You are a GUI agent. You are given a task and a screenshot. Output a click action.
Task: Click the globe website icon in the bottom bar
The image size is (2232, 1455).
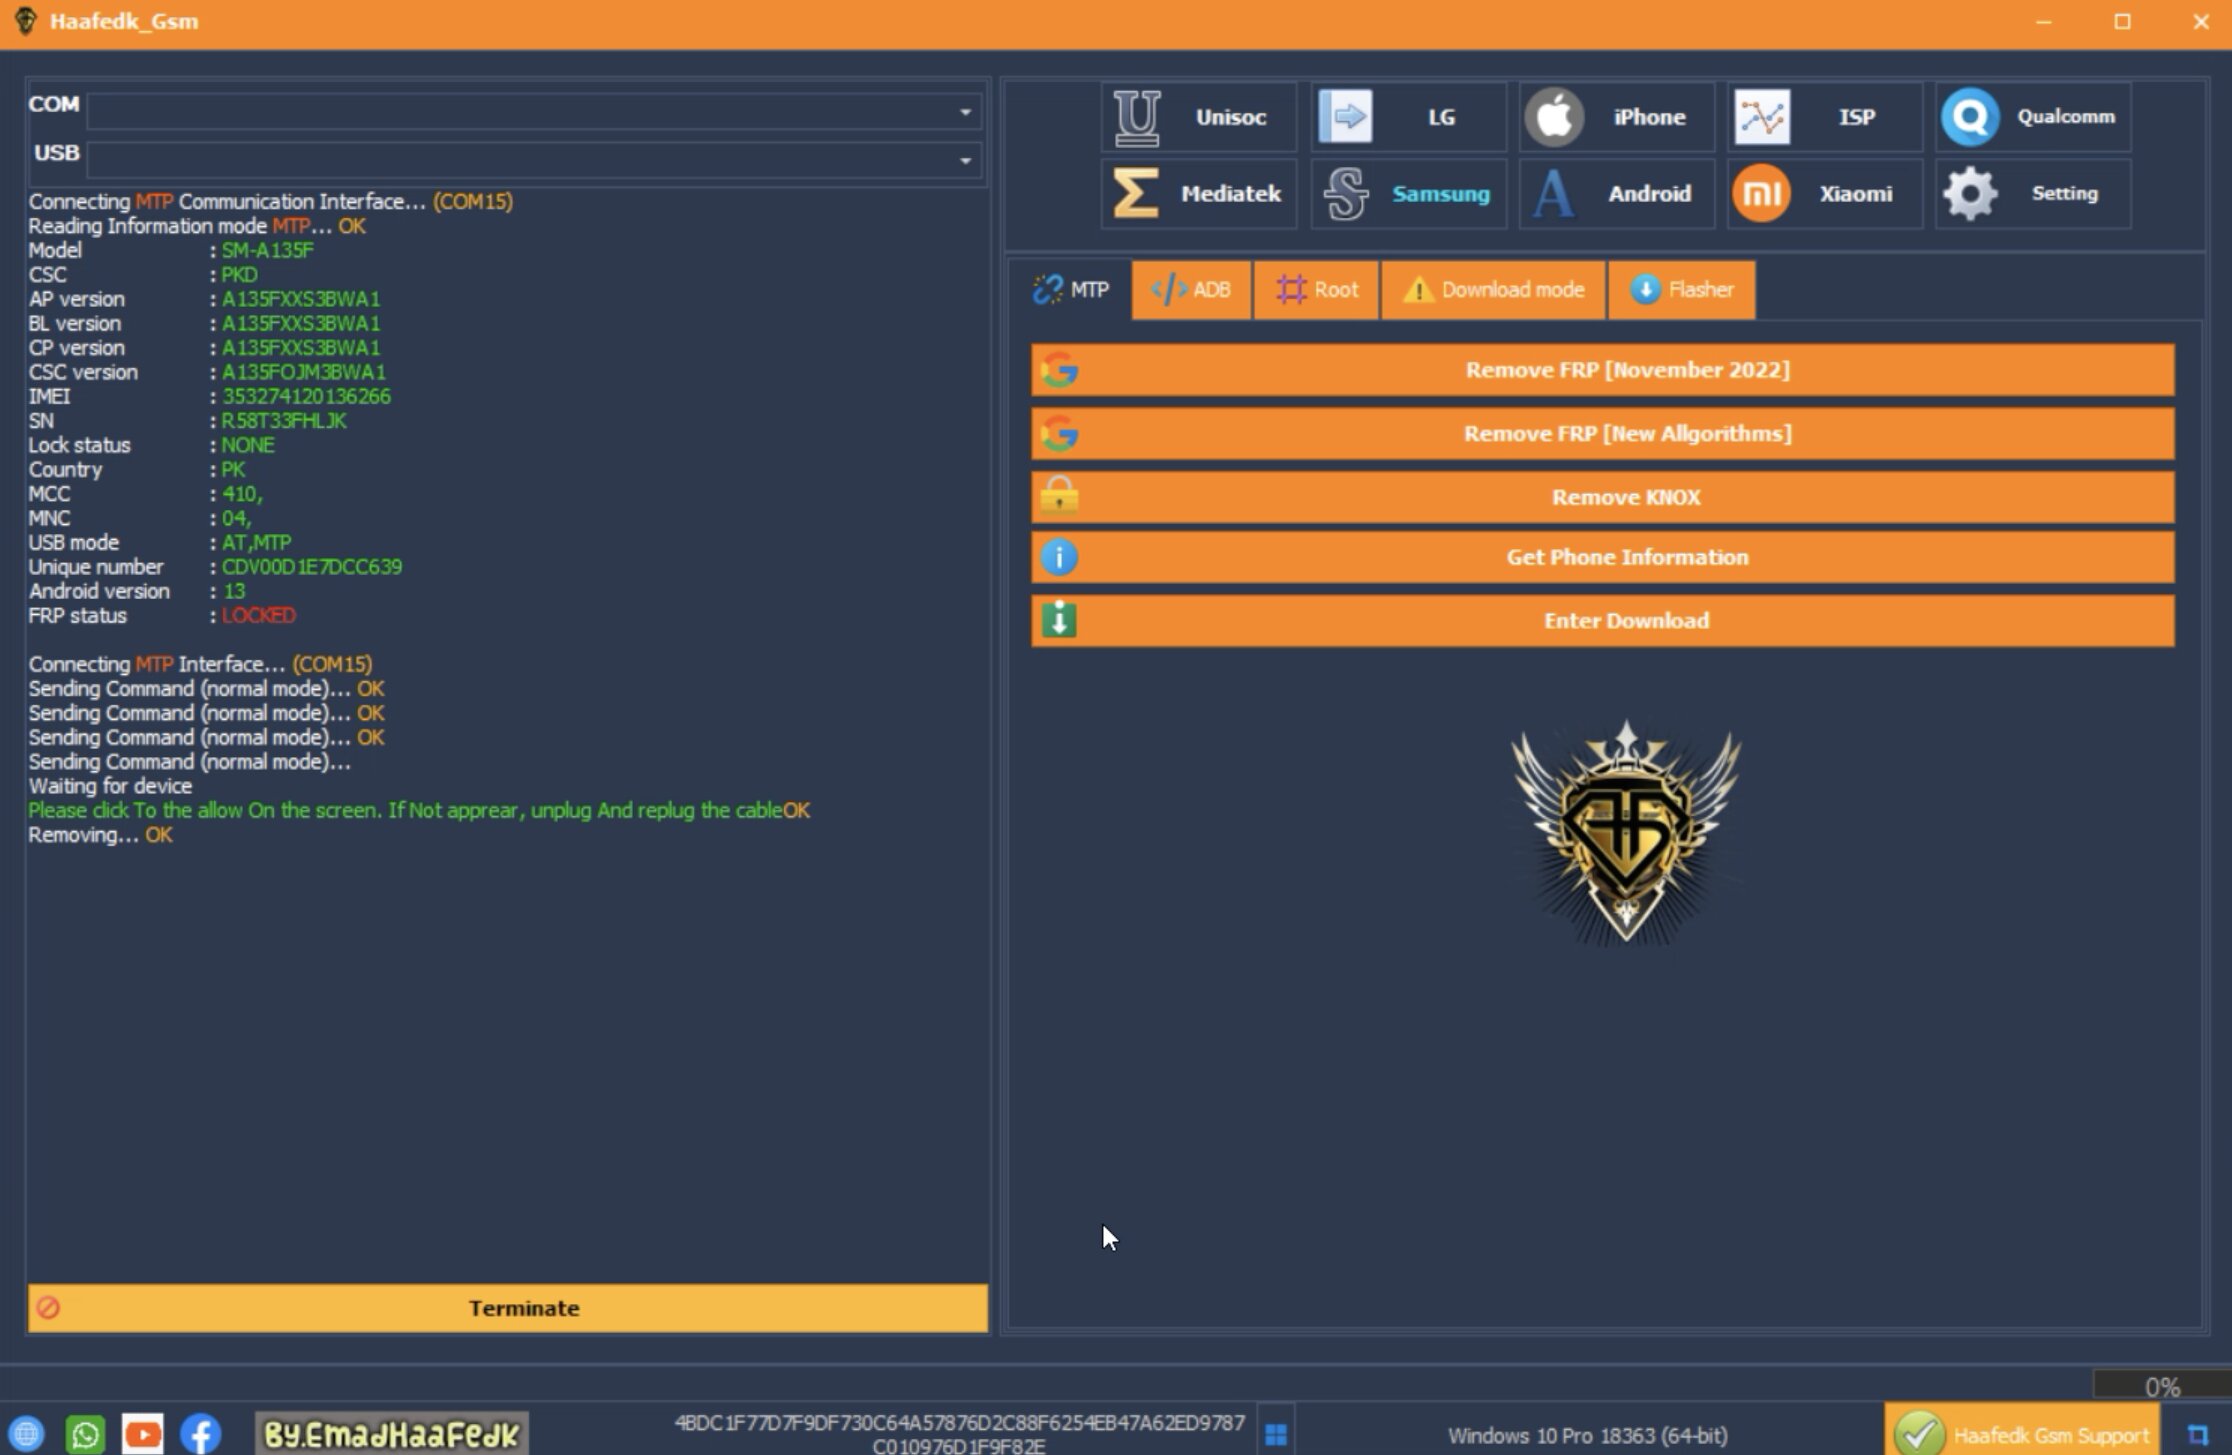(x=27, y=1434)
